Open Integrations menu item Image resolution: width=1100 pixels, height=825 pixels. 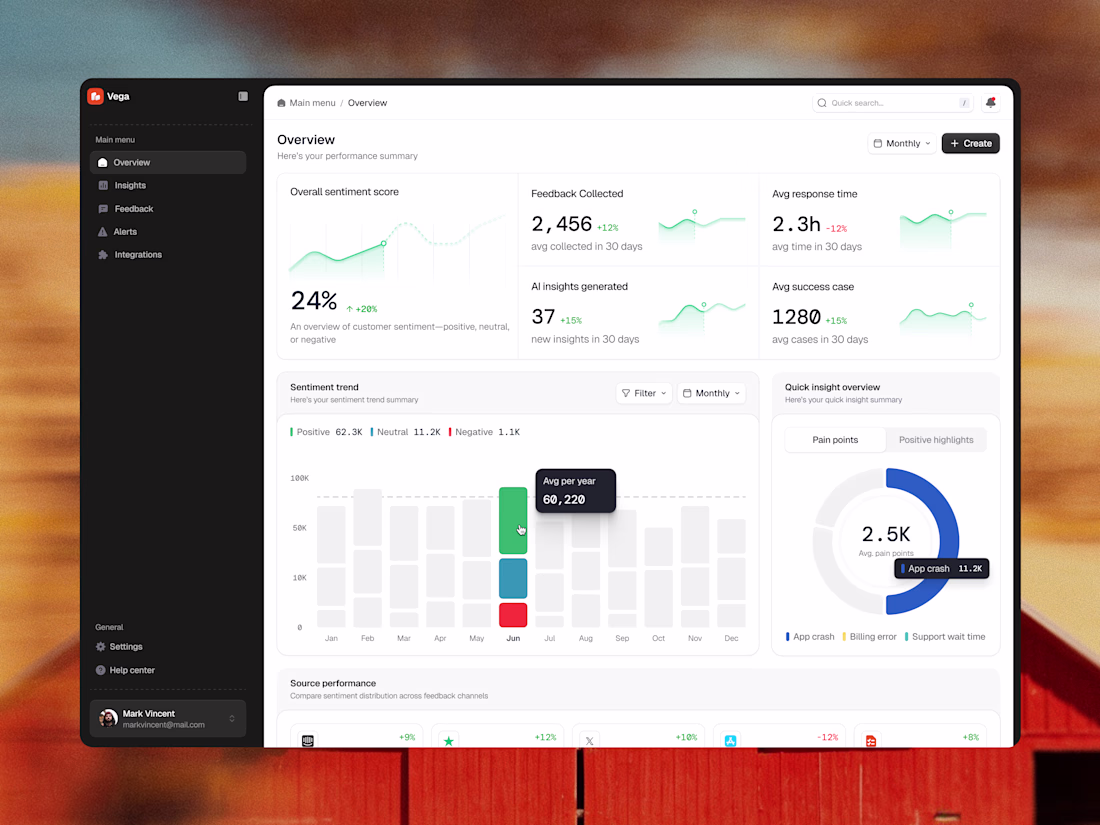(x=168, y=255)
